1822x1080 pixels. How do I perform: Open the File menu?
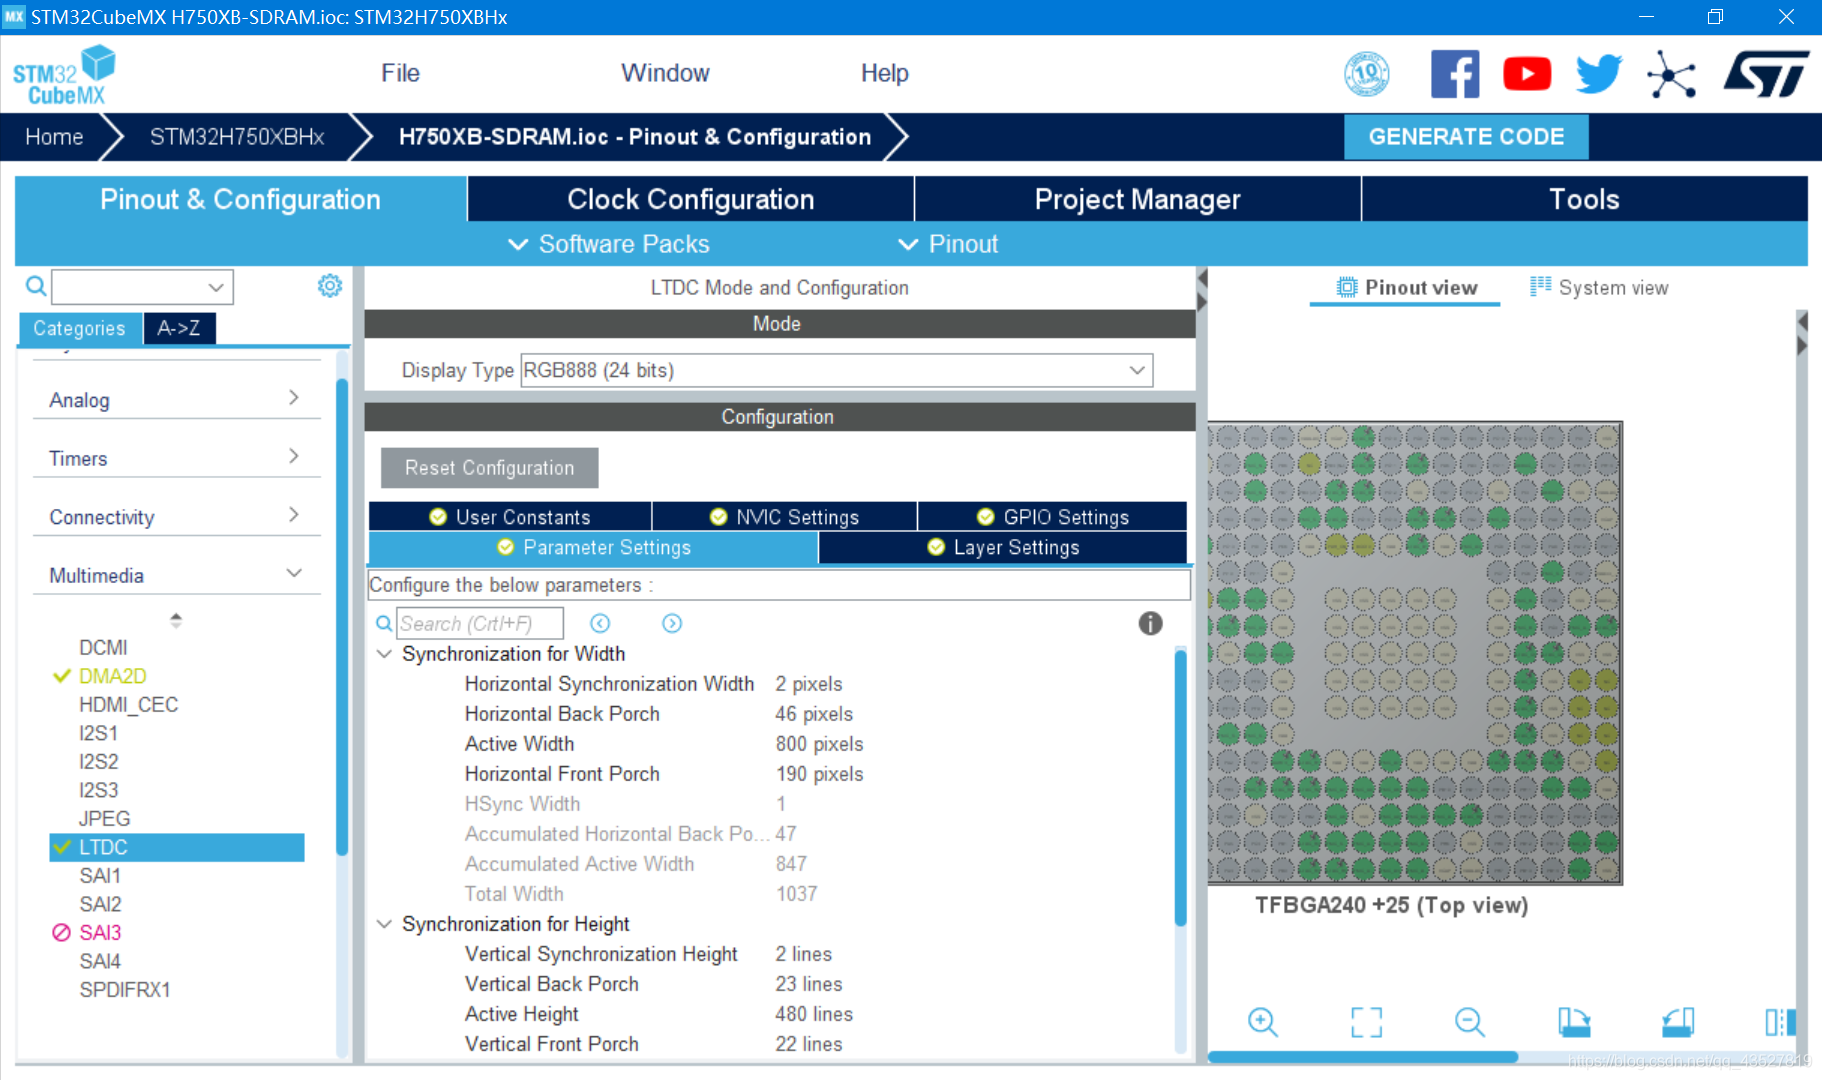[400, 73]
